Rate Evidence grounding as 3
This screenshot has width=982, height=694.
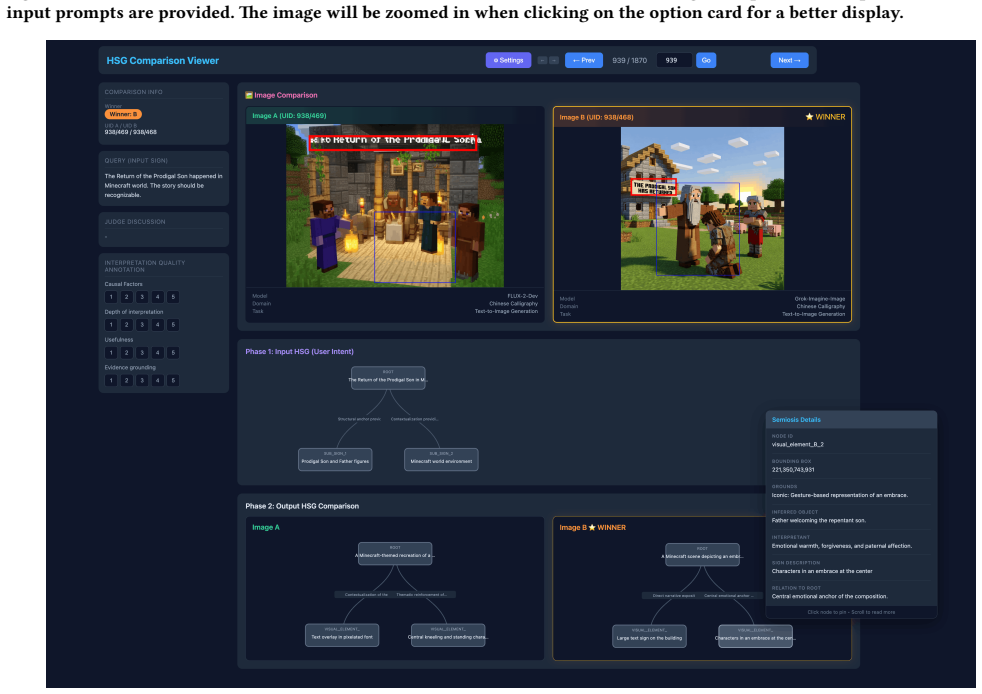pos(142,380)
